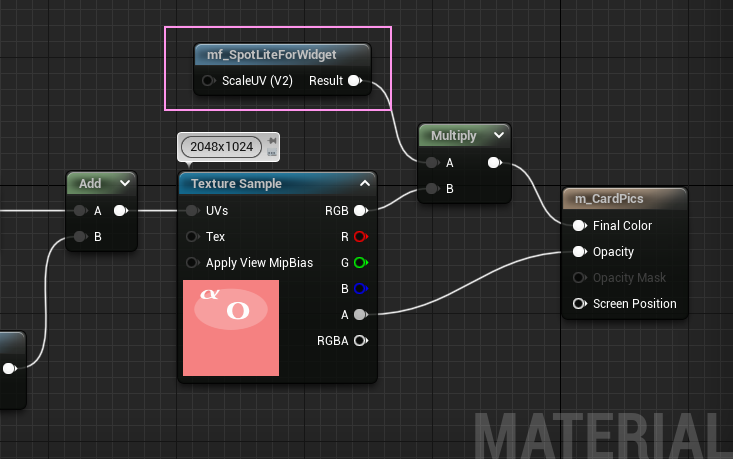Click the ScaleUV (V2) label text
Screen dimensions: 733x459
pyautogui.click(x=257, y=81)
